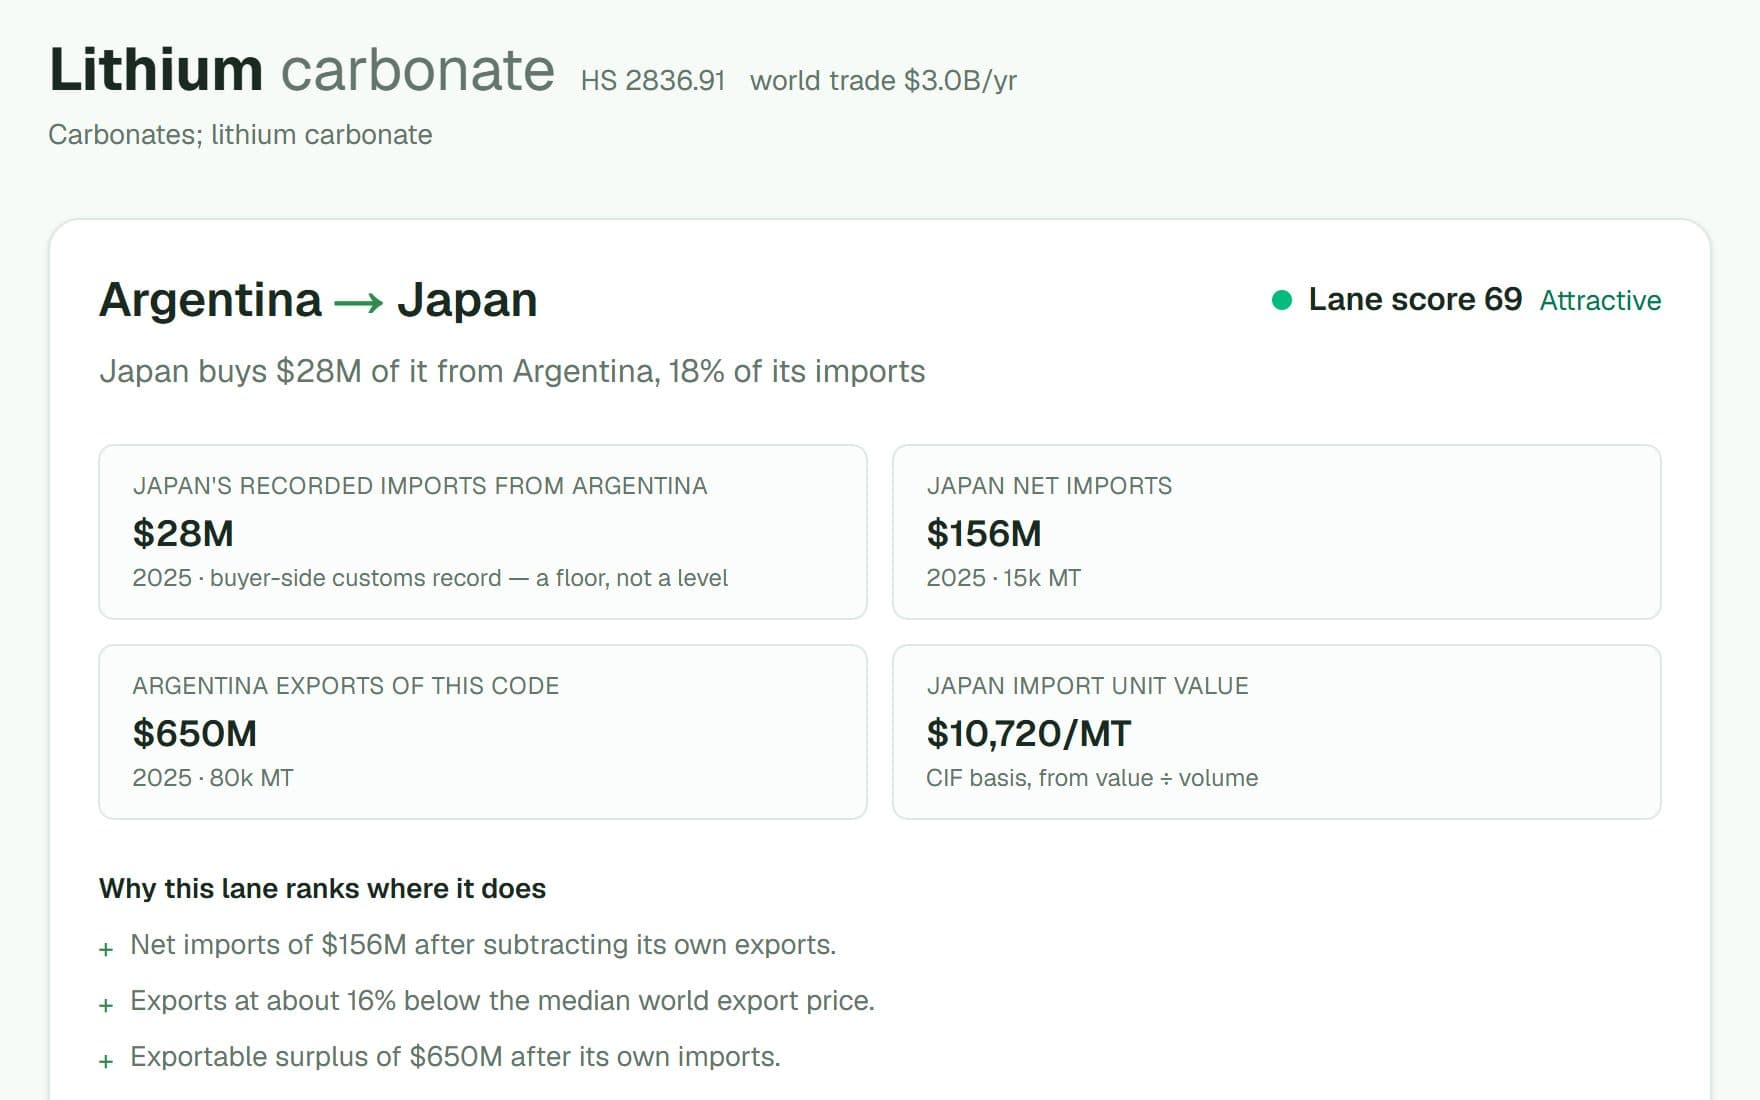The image size is (1760, 1100).
Task: Select the 'Lithium carbonate' page title
Action: pyautogui.click(x=301, y=70)
